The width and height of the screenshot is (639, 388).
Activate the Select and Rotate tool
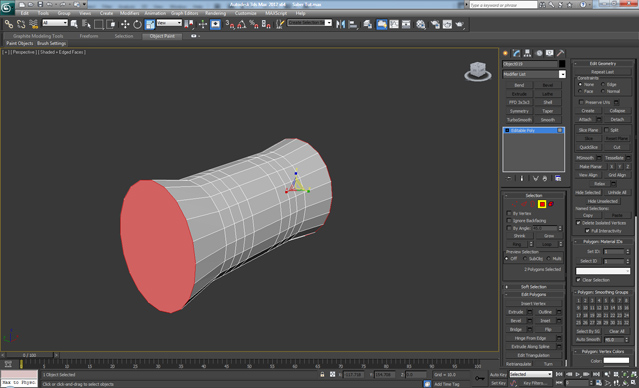[137, 24]
